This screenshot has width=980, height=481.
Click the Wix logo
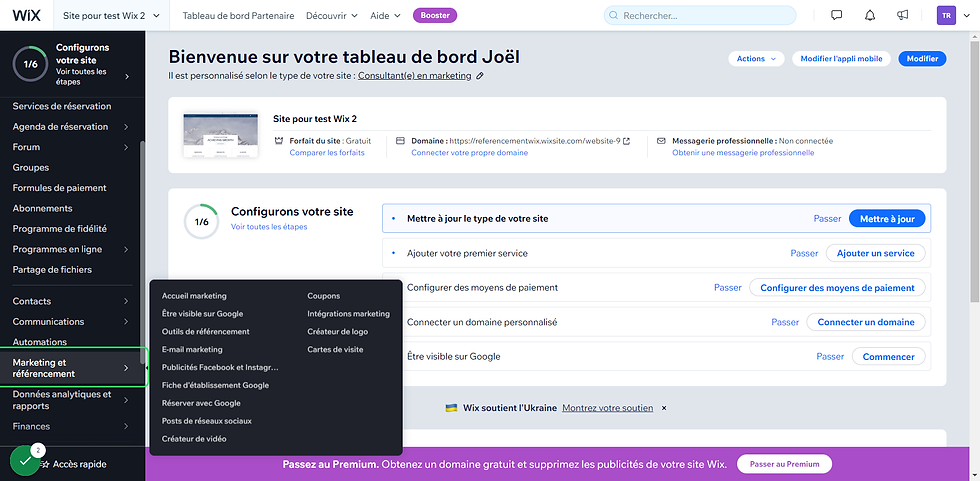[26, 16]
